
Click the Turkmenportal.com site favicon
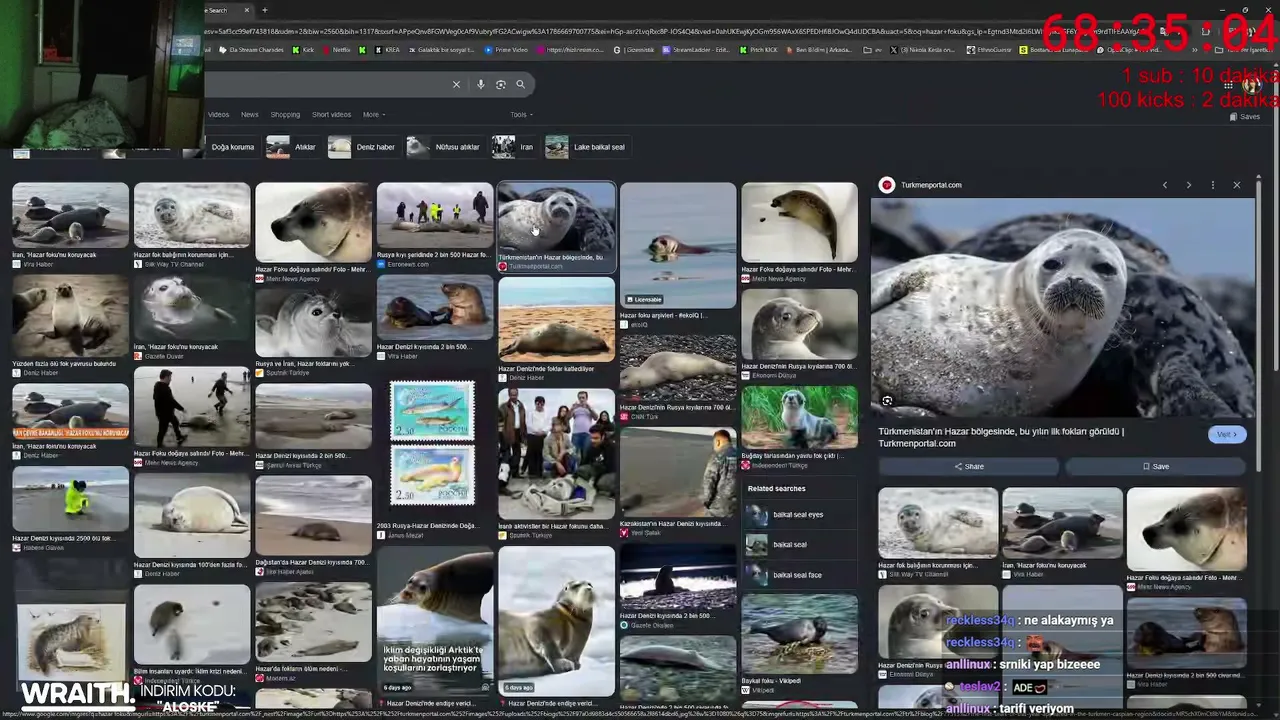click(886, 185)
